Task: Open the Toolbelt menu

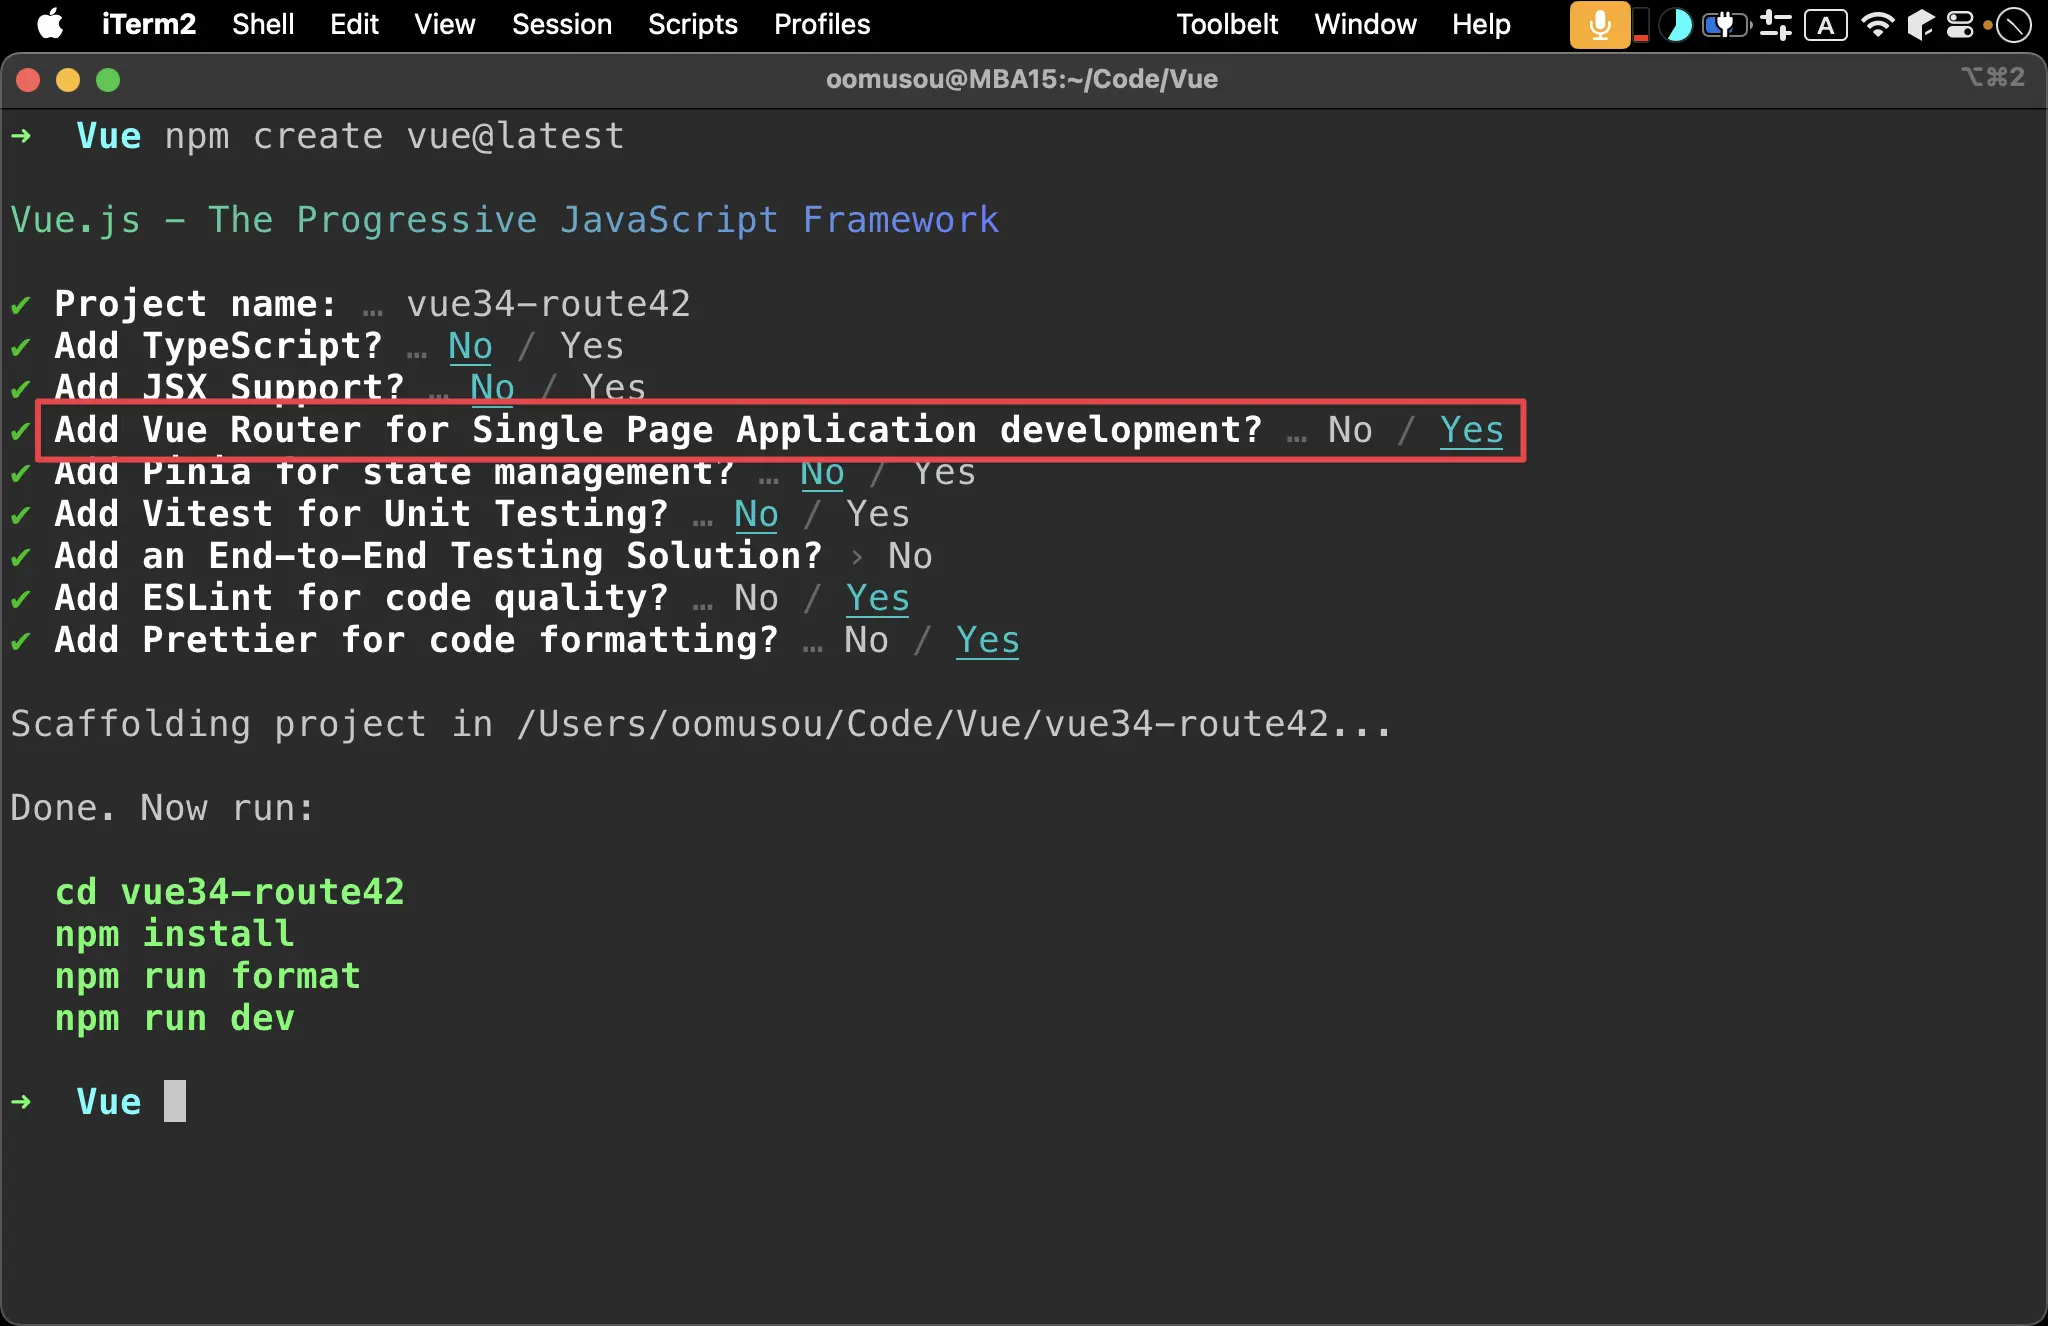Action: click(x=1227, y=24)
